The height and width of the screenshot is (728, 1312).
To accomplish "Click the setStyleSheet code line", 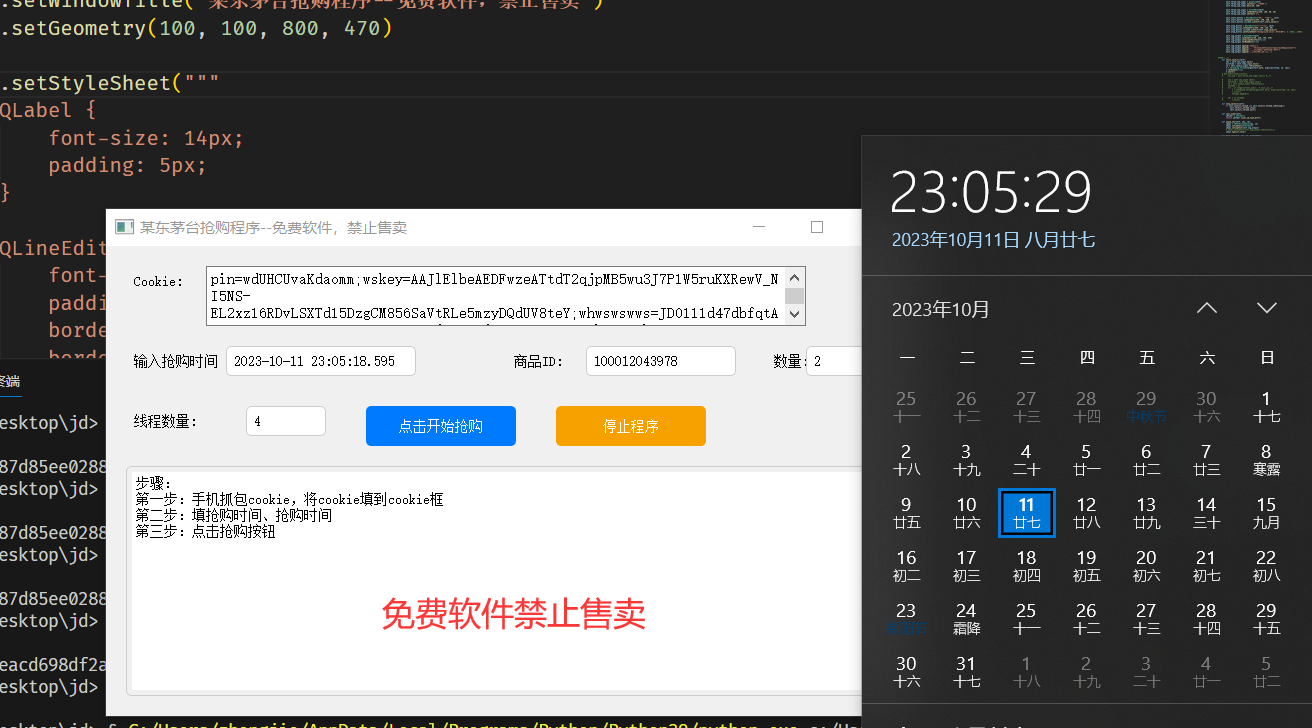I will 109,83.
